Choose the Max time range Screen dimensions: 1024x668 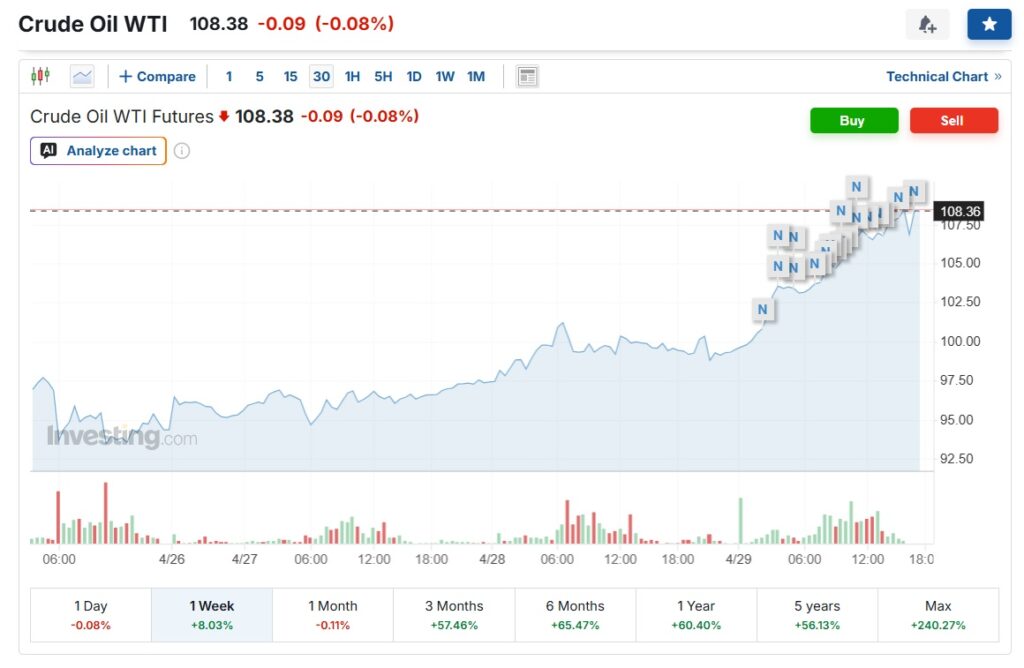[938, 614]
